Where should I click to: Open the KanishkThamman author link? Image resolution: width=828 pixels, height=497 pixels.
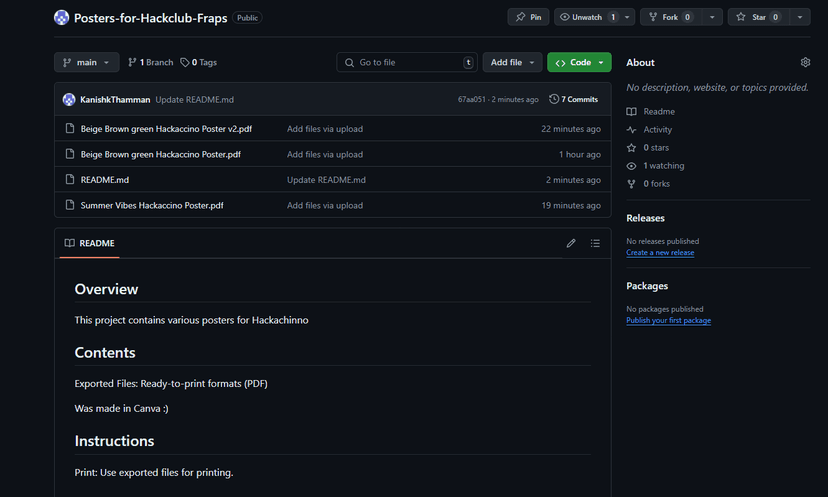(x=115, y=99)
